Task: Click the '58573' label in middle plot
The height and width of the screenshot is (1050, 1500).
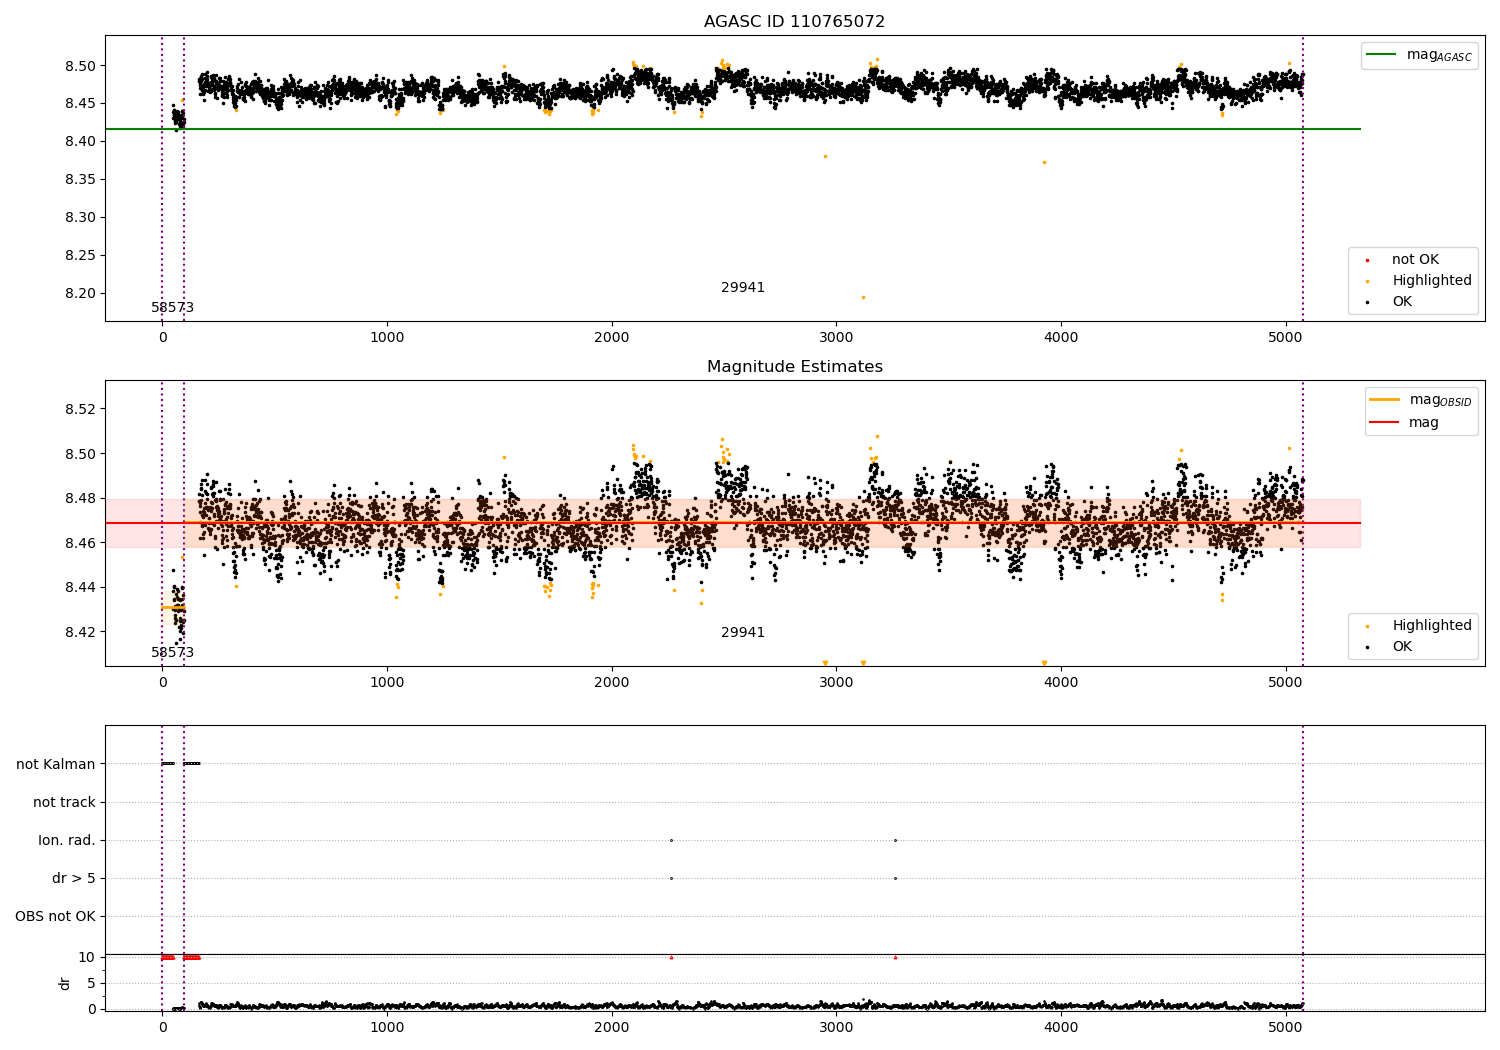Action: point(173,653)
